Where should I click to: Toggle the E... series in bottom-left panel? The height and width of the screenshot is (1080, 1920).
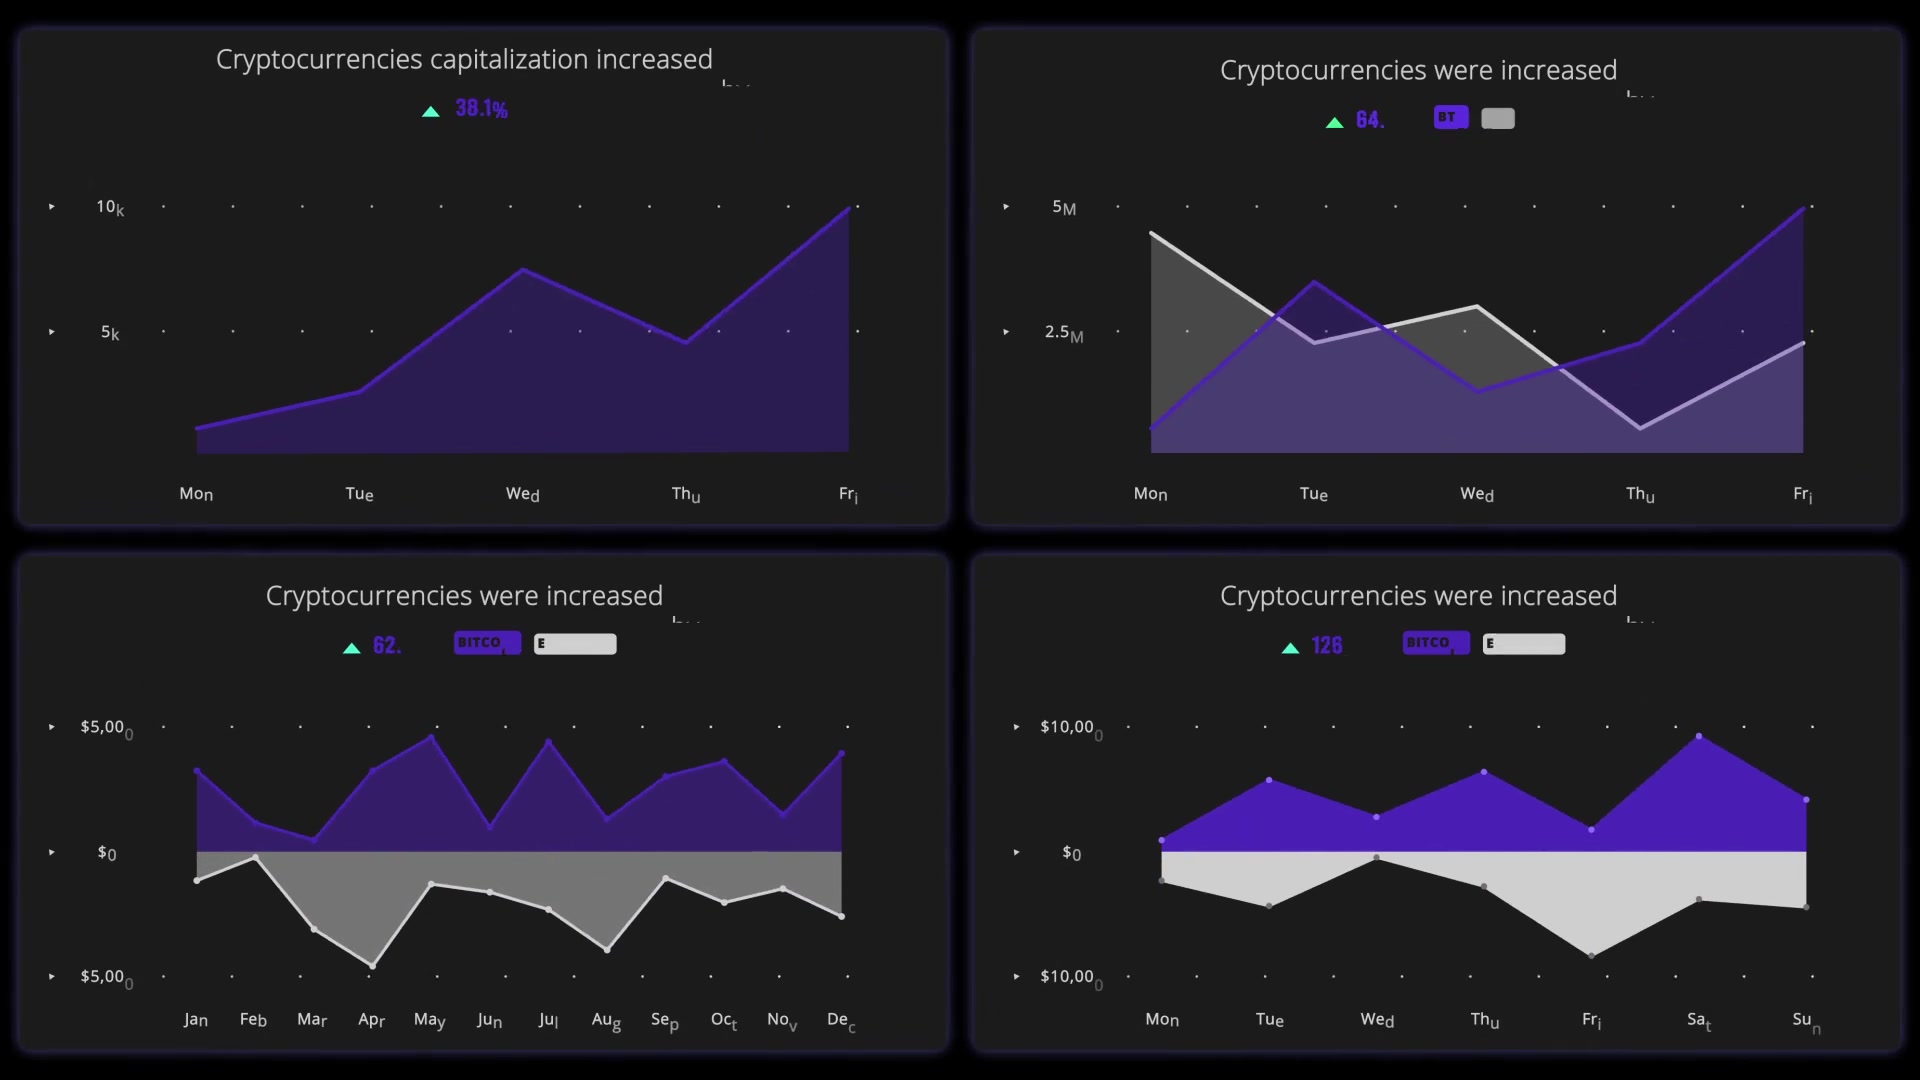point(575,644)
